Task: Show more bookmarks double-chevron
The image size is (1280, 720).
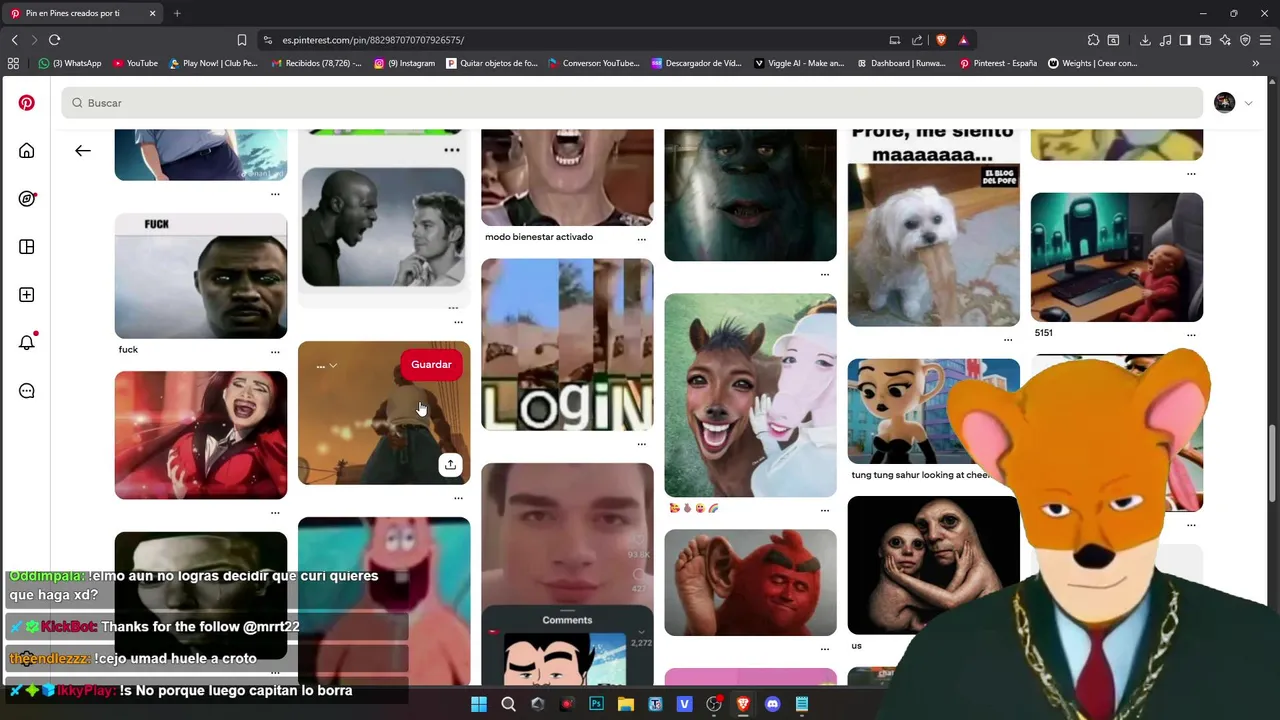Action: pyautogui.click(x=1256, y=63)
